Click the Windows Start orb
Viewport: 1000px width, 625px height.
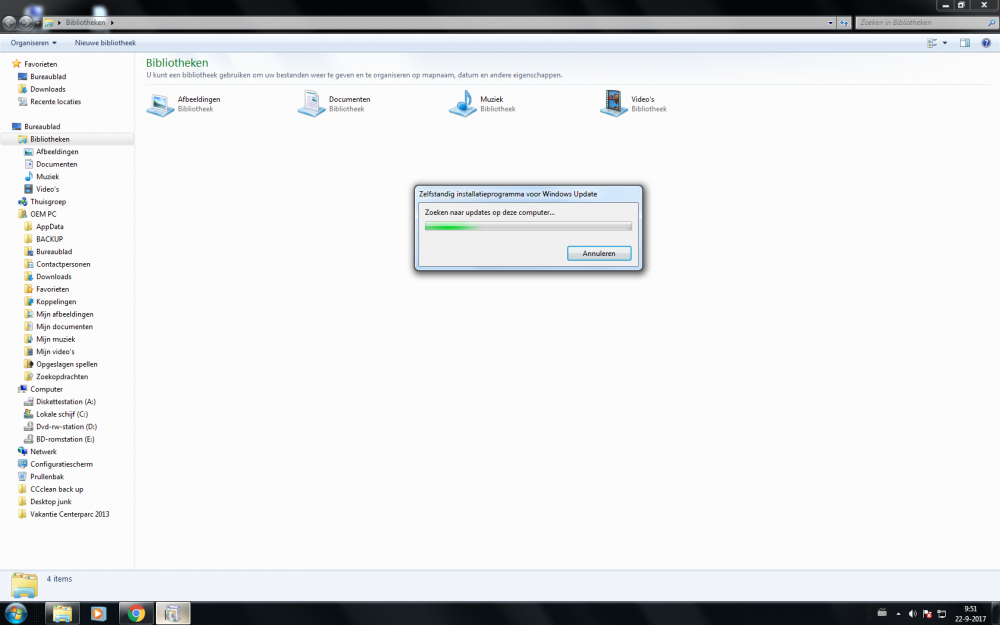click(16, 614)
